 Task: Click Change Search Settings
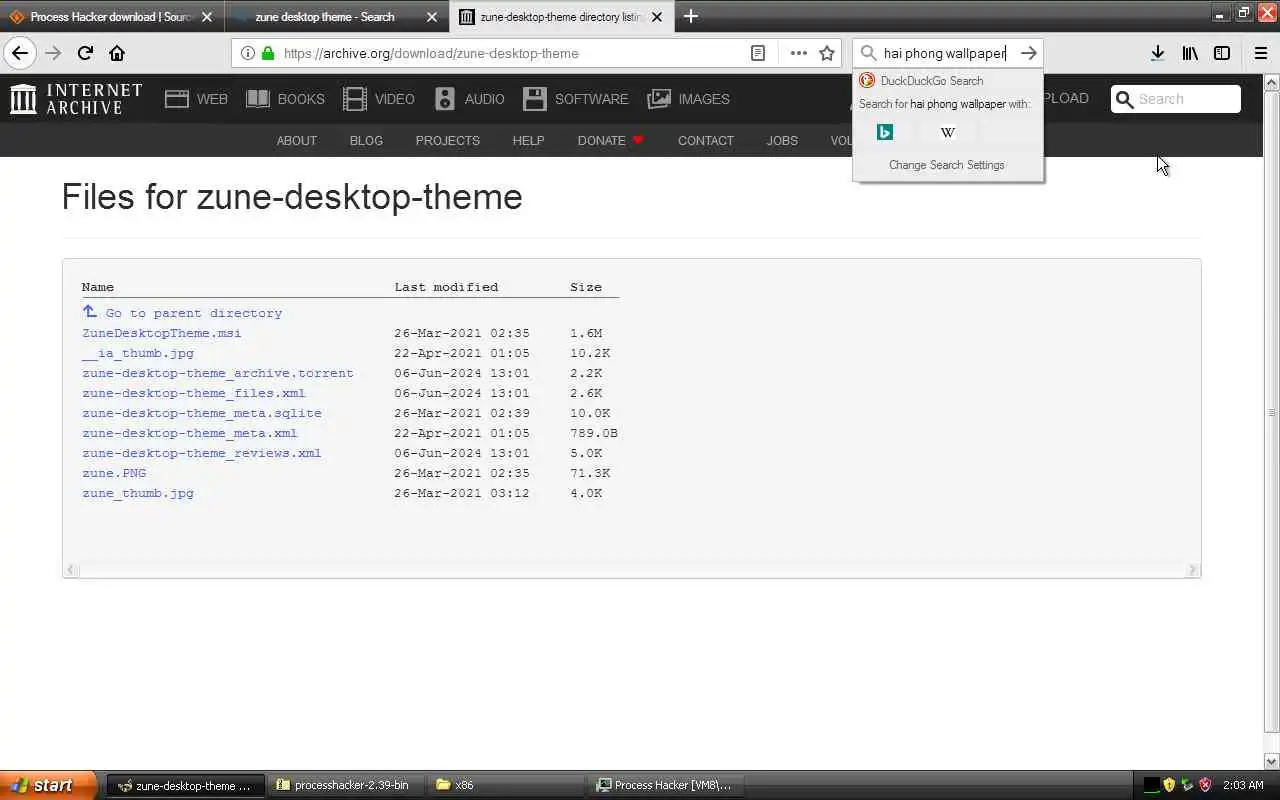click(946, 165)
